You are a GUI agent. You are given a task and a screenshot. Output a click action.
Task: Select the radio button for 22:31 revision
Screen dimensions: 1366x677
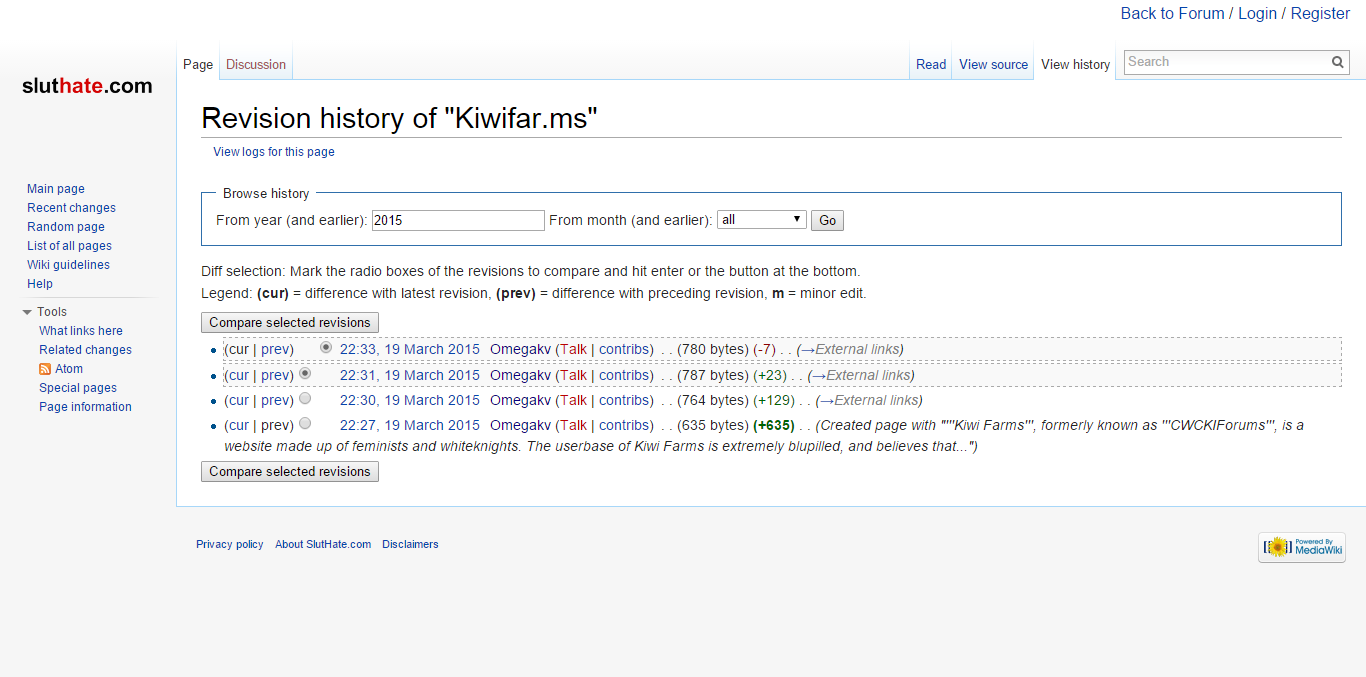305,373
